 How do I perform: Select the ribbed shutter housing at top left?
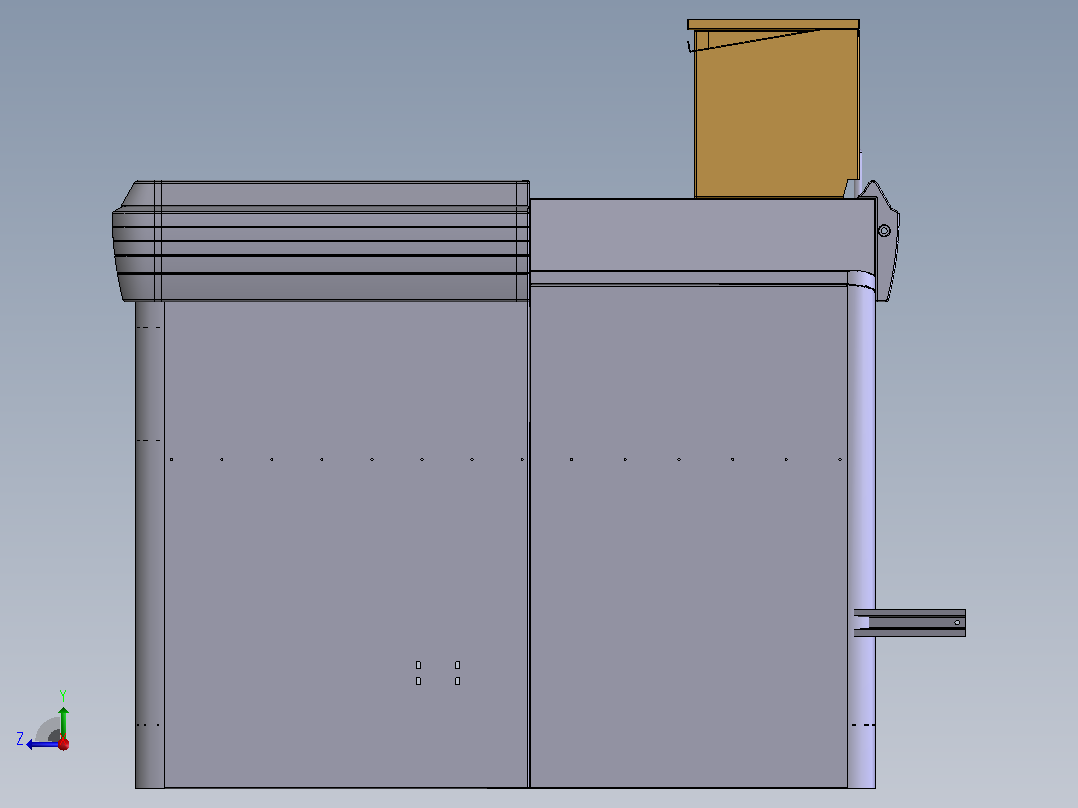[321, 241]
